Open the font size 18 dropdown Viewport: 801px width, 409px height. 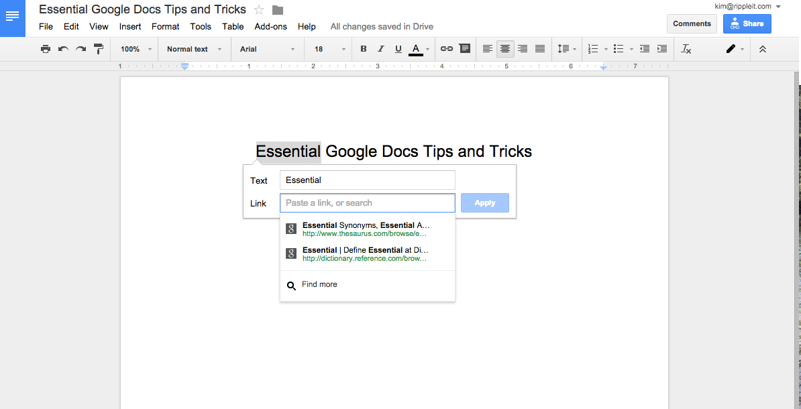(330, 49)
